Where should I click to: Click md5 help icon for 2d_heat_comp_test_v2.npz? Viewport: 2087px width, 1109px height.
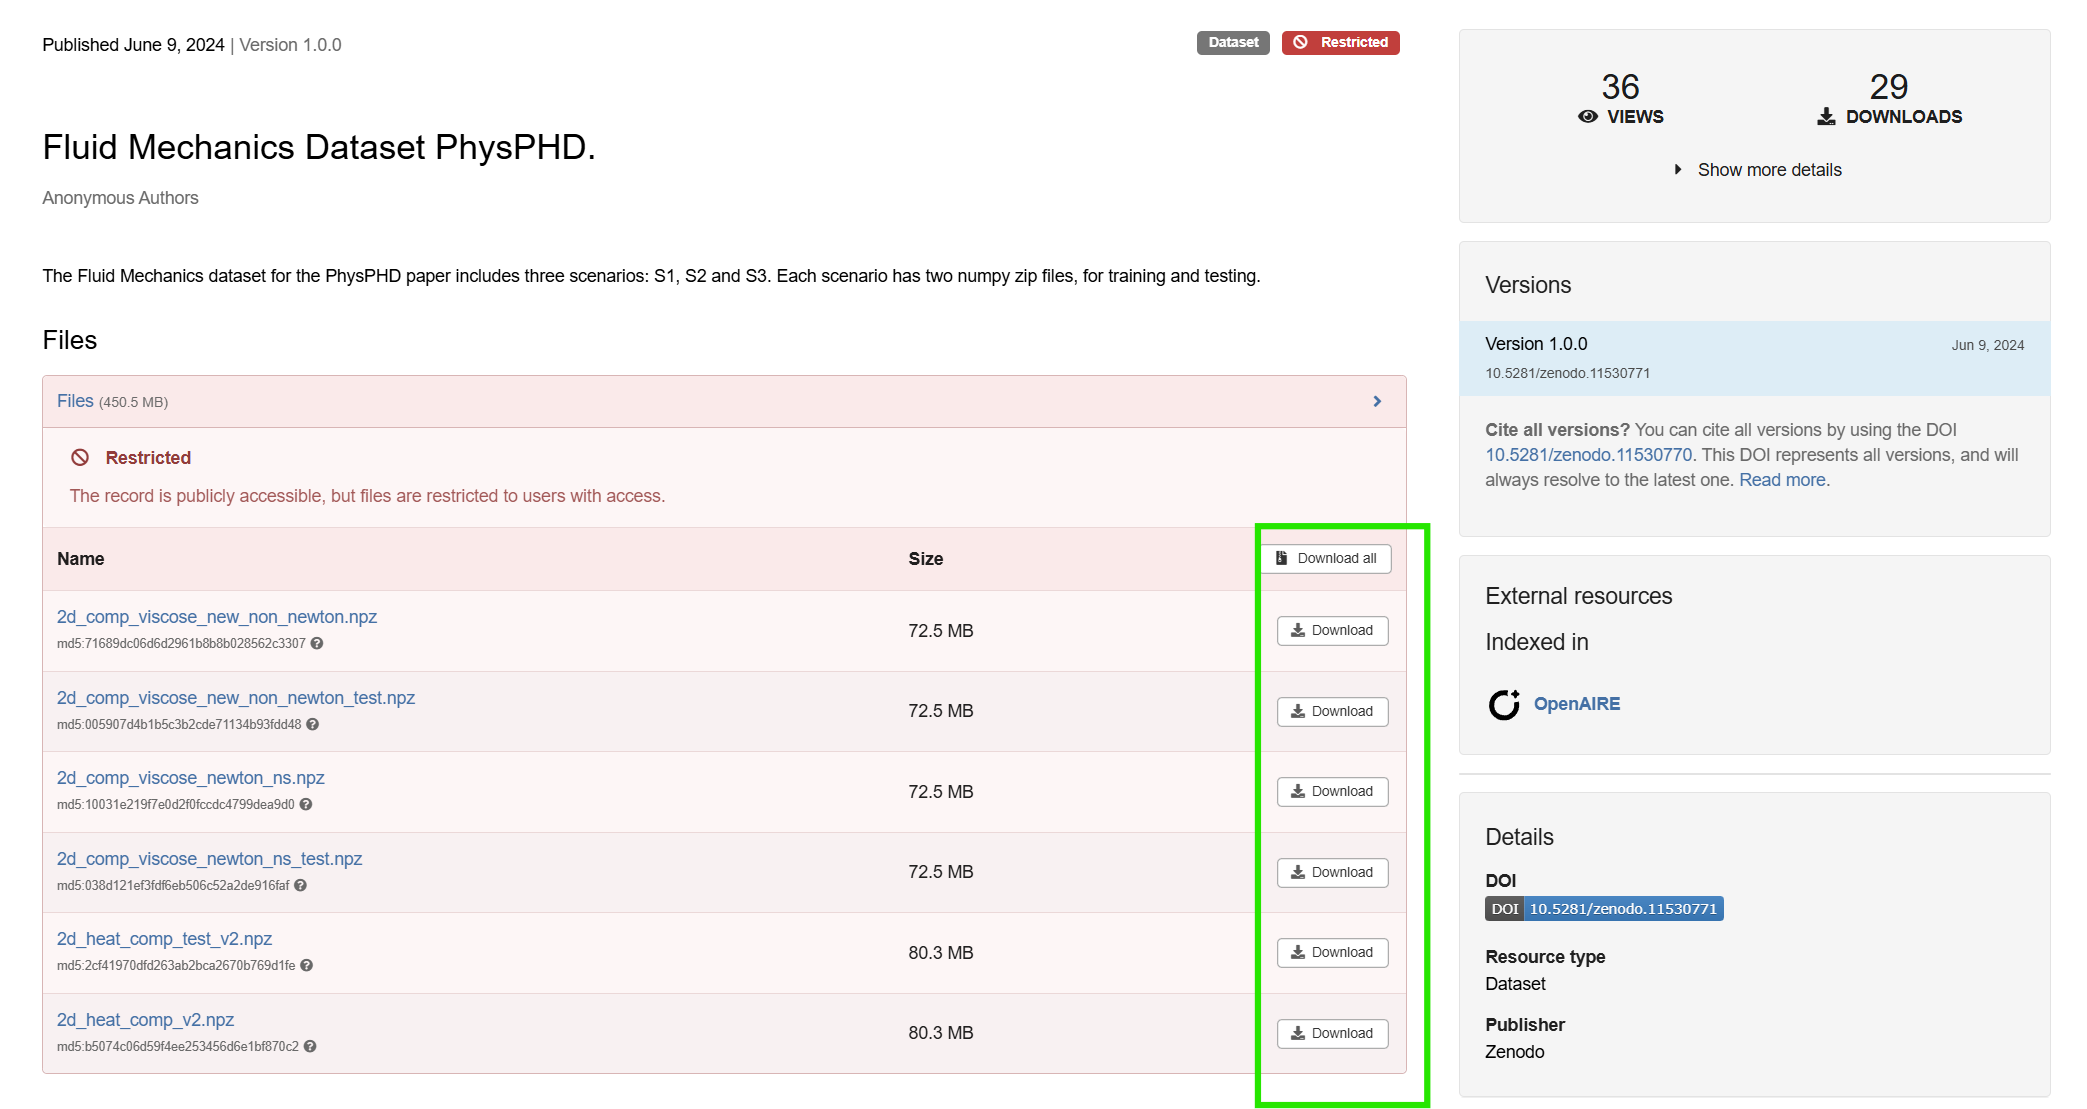coord(307,966)
